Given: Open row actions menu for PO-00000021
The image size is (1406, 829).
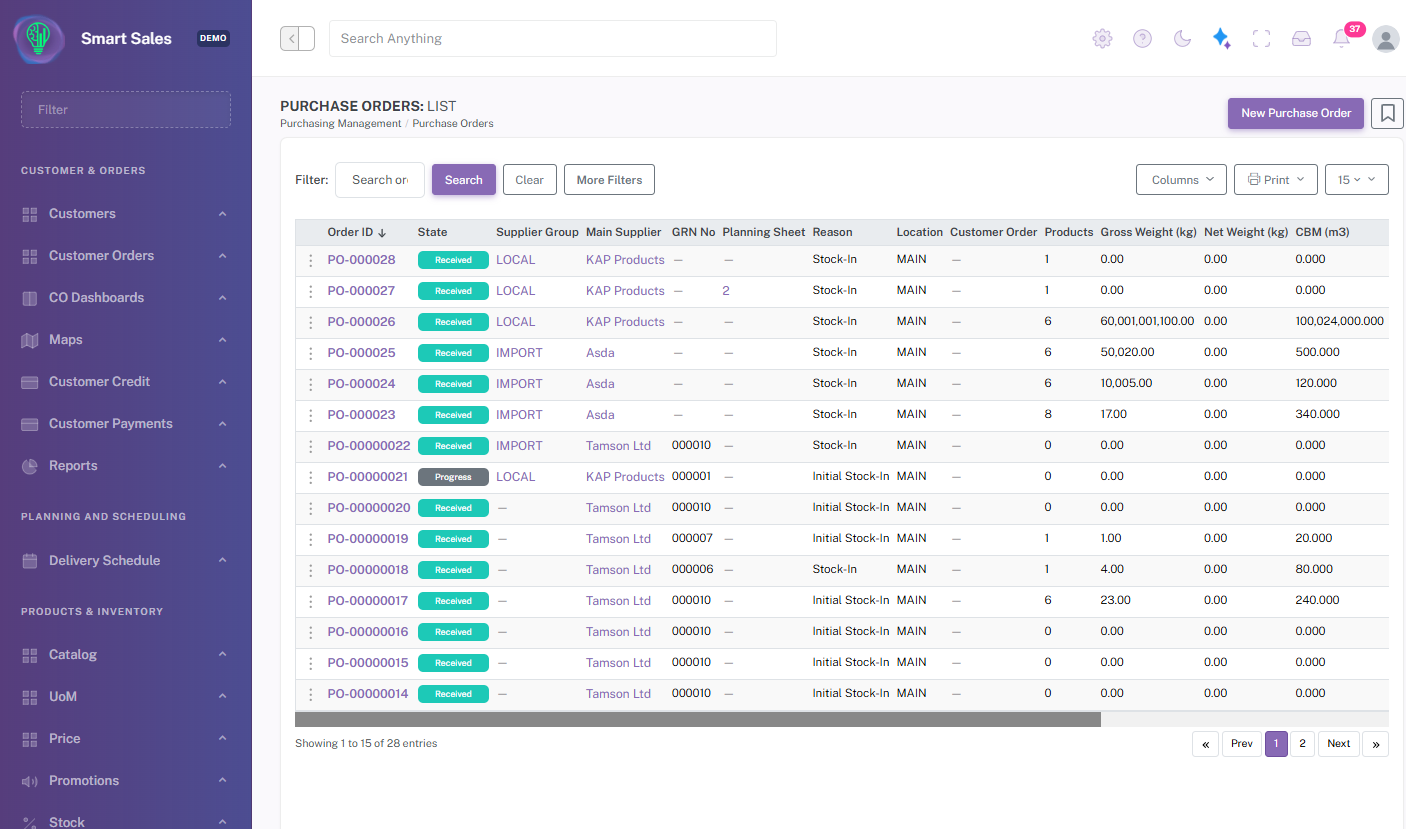Looking at the screenshot, I should pos(310,477).
